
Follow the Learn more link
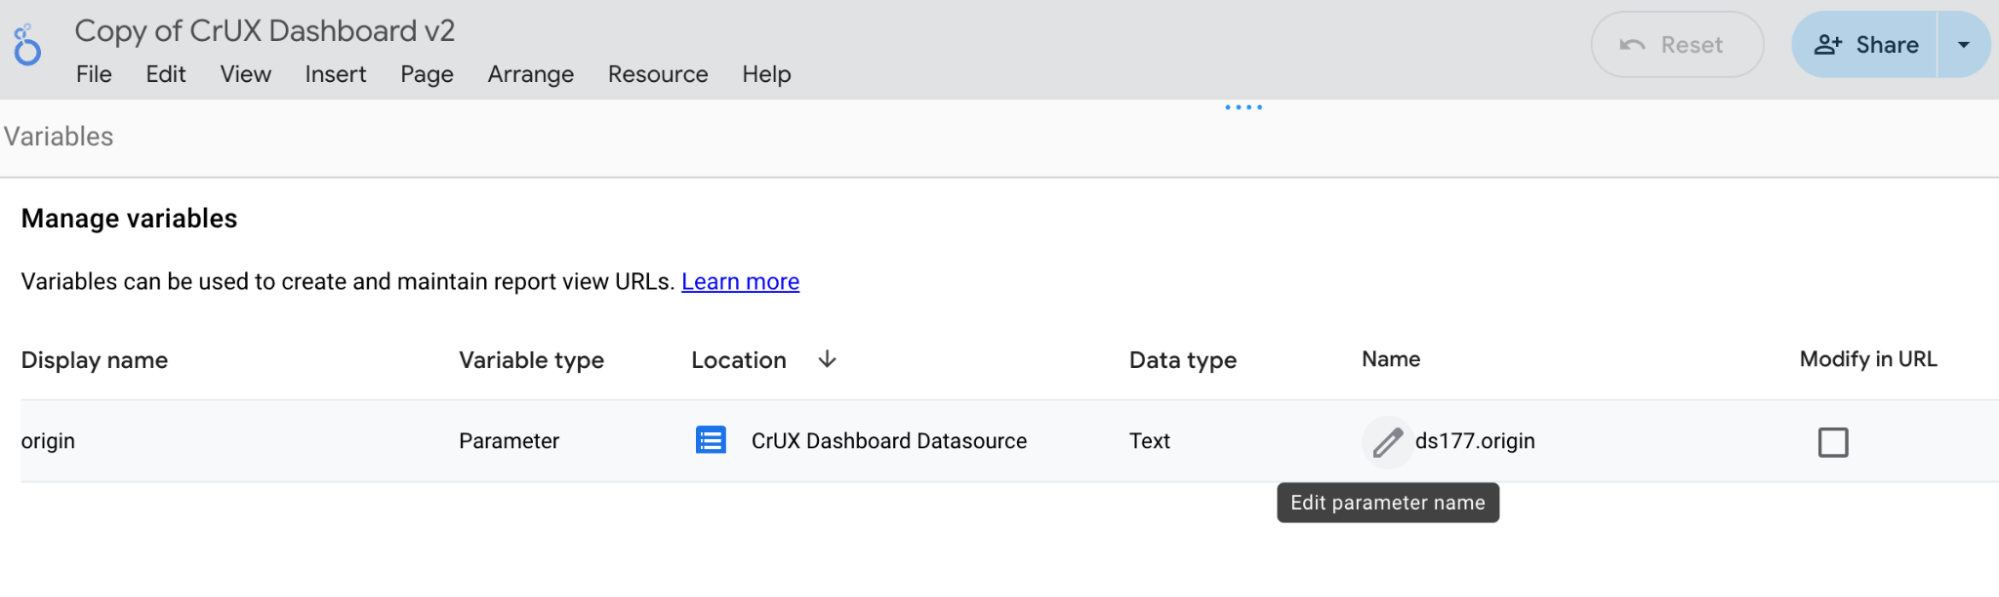tap(740, 282)
